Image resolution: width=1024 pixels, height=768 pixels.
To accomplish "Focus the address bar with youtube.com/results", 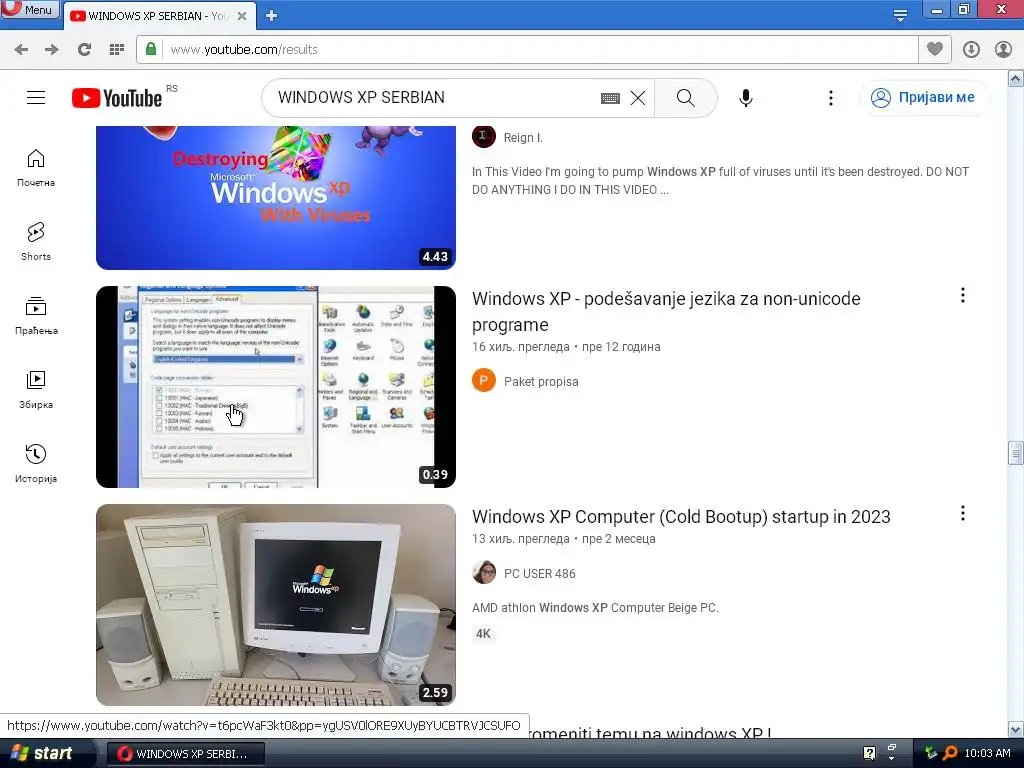I will tap(528, 50).
